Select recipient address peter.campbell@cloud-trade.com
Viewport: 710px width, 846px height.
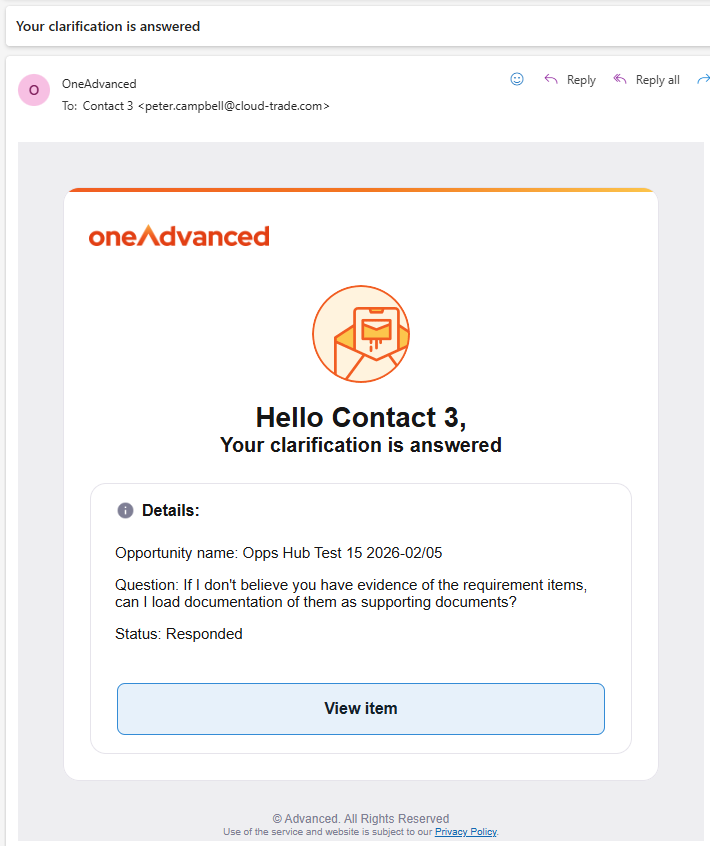click(x=237, y=106)
